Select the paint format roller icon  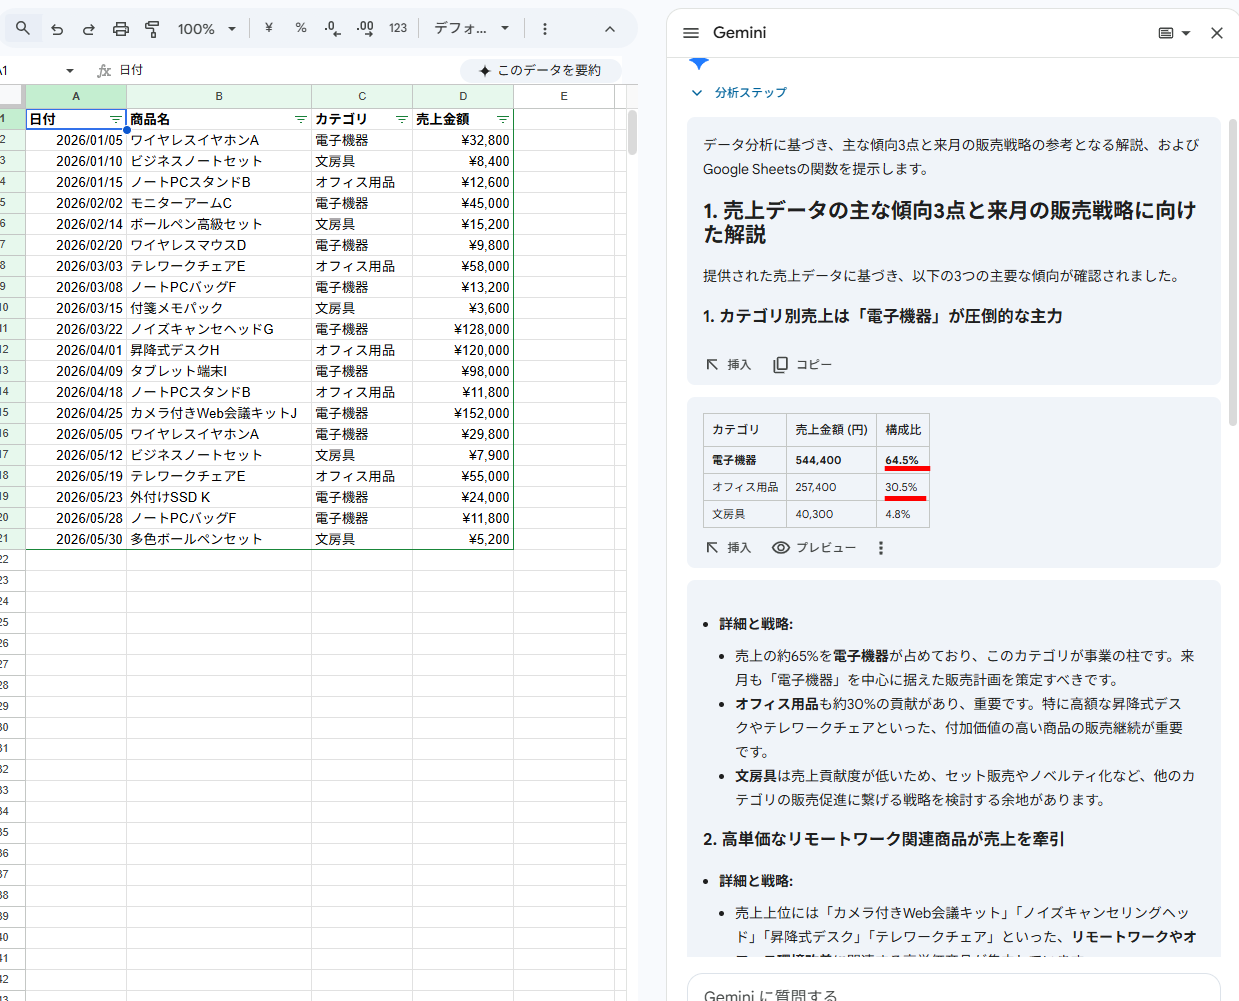point(152,29)
